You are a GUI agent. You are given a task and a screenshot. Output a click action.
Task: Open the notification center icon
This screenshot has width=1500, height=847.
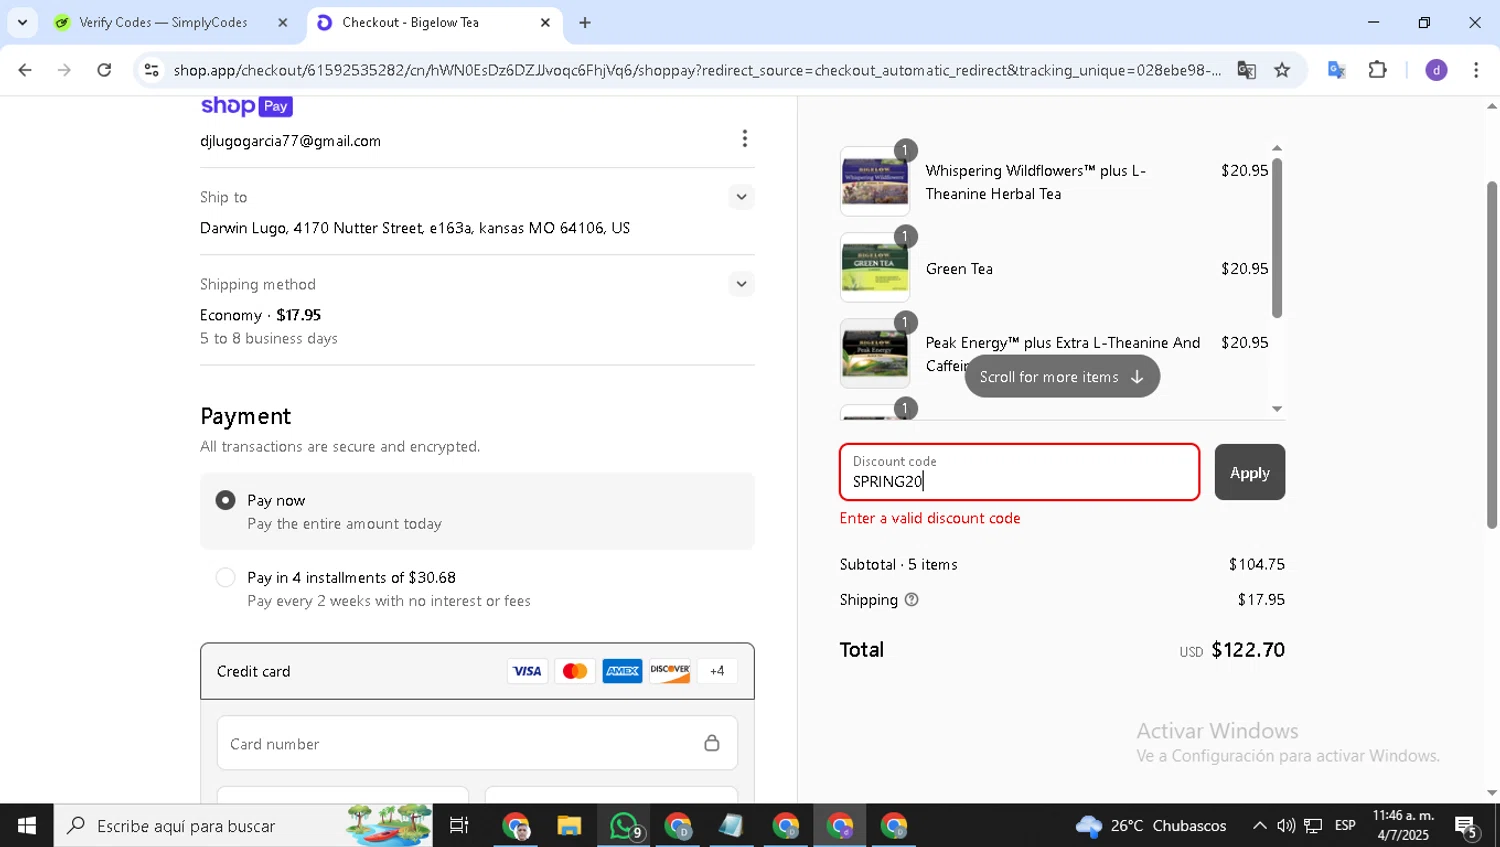point(1467,827)
